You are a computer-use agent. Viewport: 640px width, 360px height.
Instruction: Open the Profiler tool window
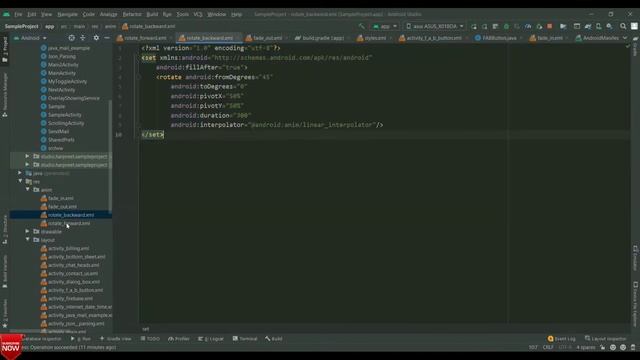[179, 339]
